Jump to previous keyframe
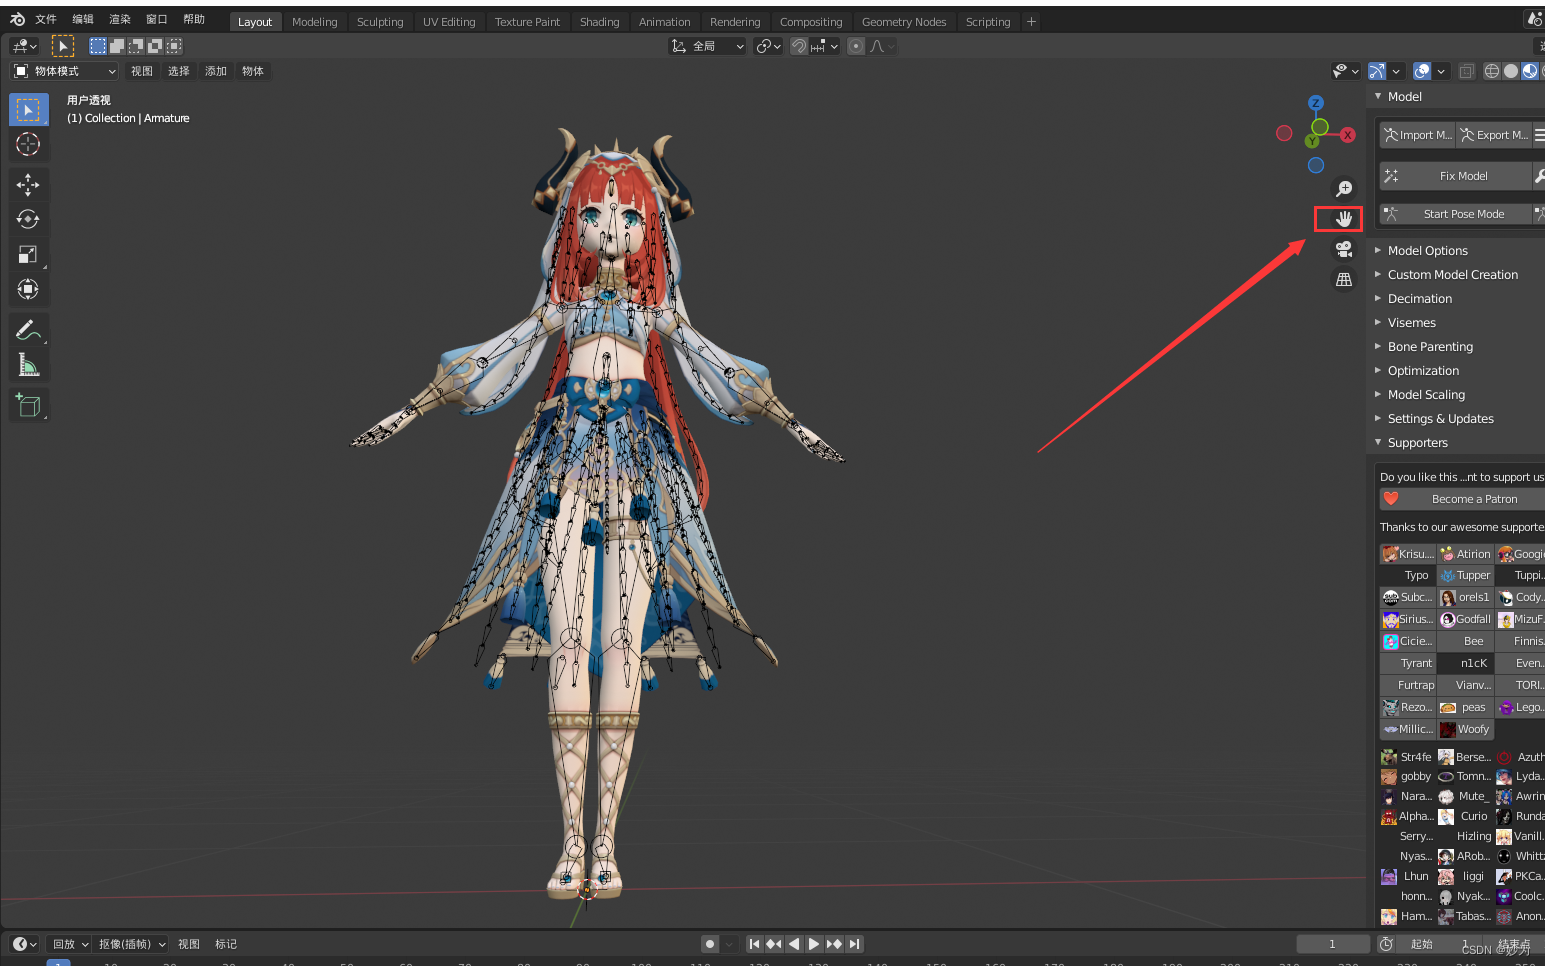Image resolution: width=1545 pixels, height=966 pixels. pyautogui.click(x=774, y=944)
